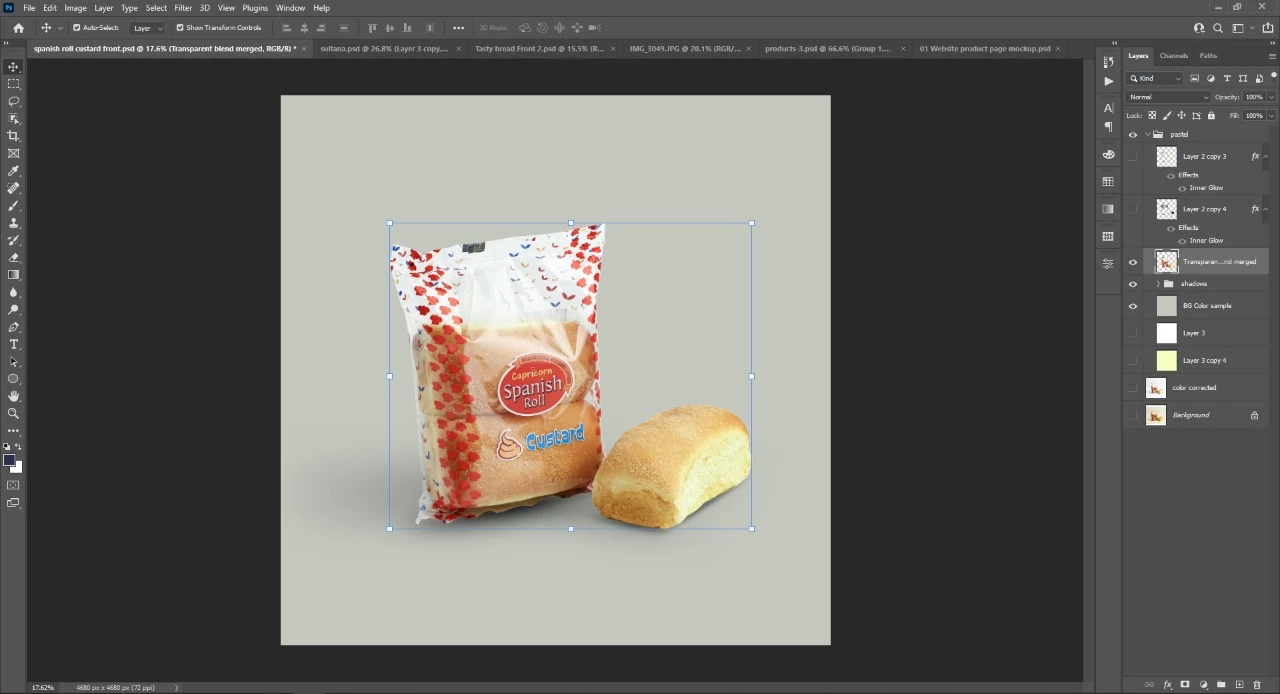Show the Layer 2 copy 3 layer
1280x694 pixels.
click(1133, 157)
